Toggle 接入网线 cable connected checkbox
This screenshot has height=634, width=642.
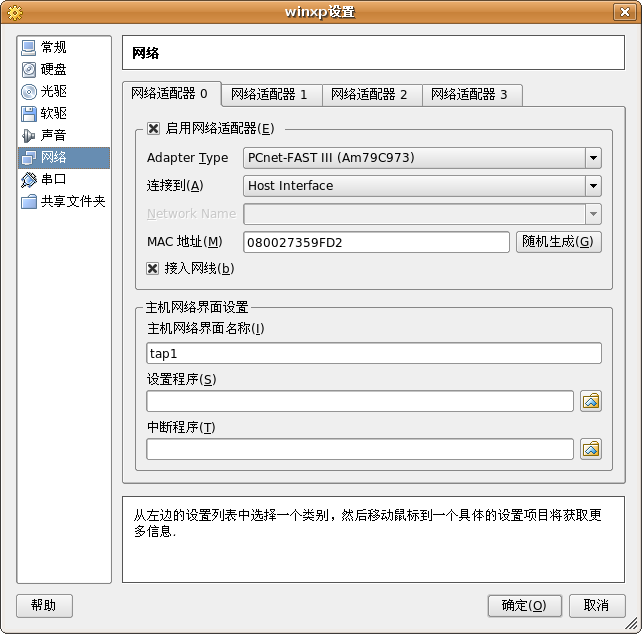(152, 269)
